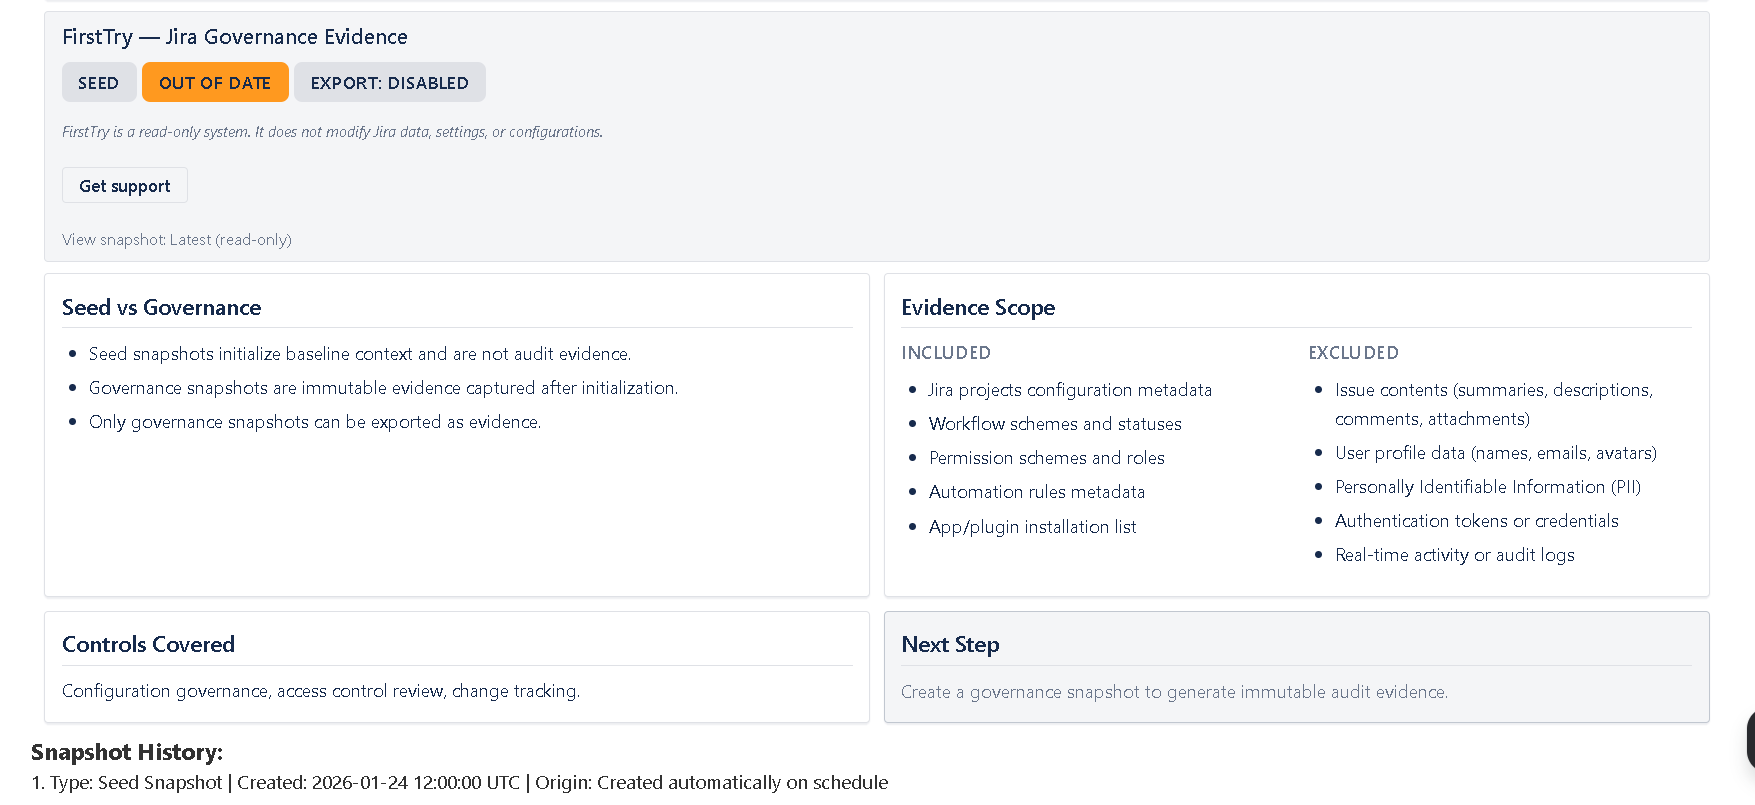Click the EXPORT: DISABLED badge
This screenshot has width=1755, height=805.
(390, 82)
